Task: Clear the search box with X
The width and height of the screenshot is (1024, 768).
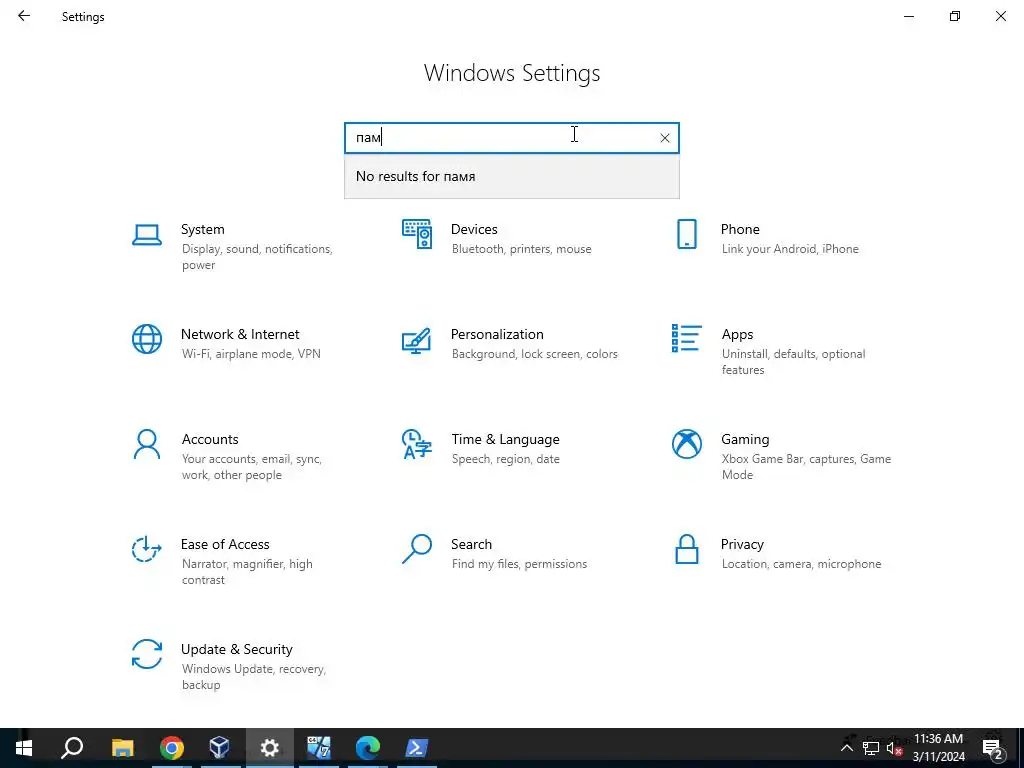Action: (665, 138)
